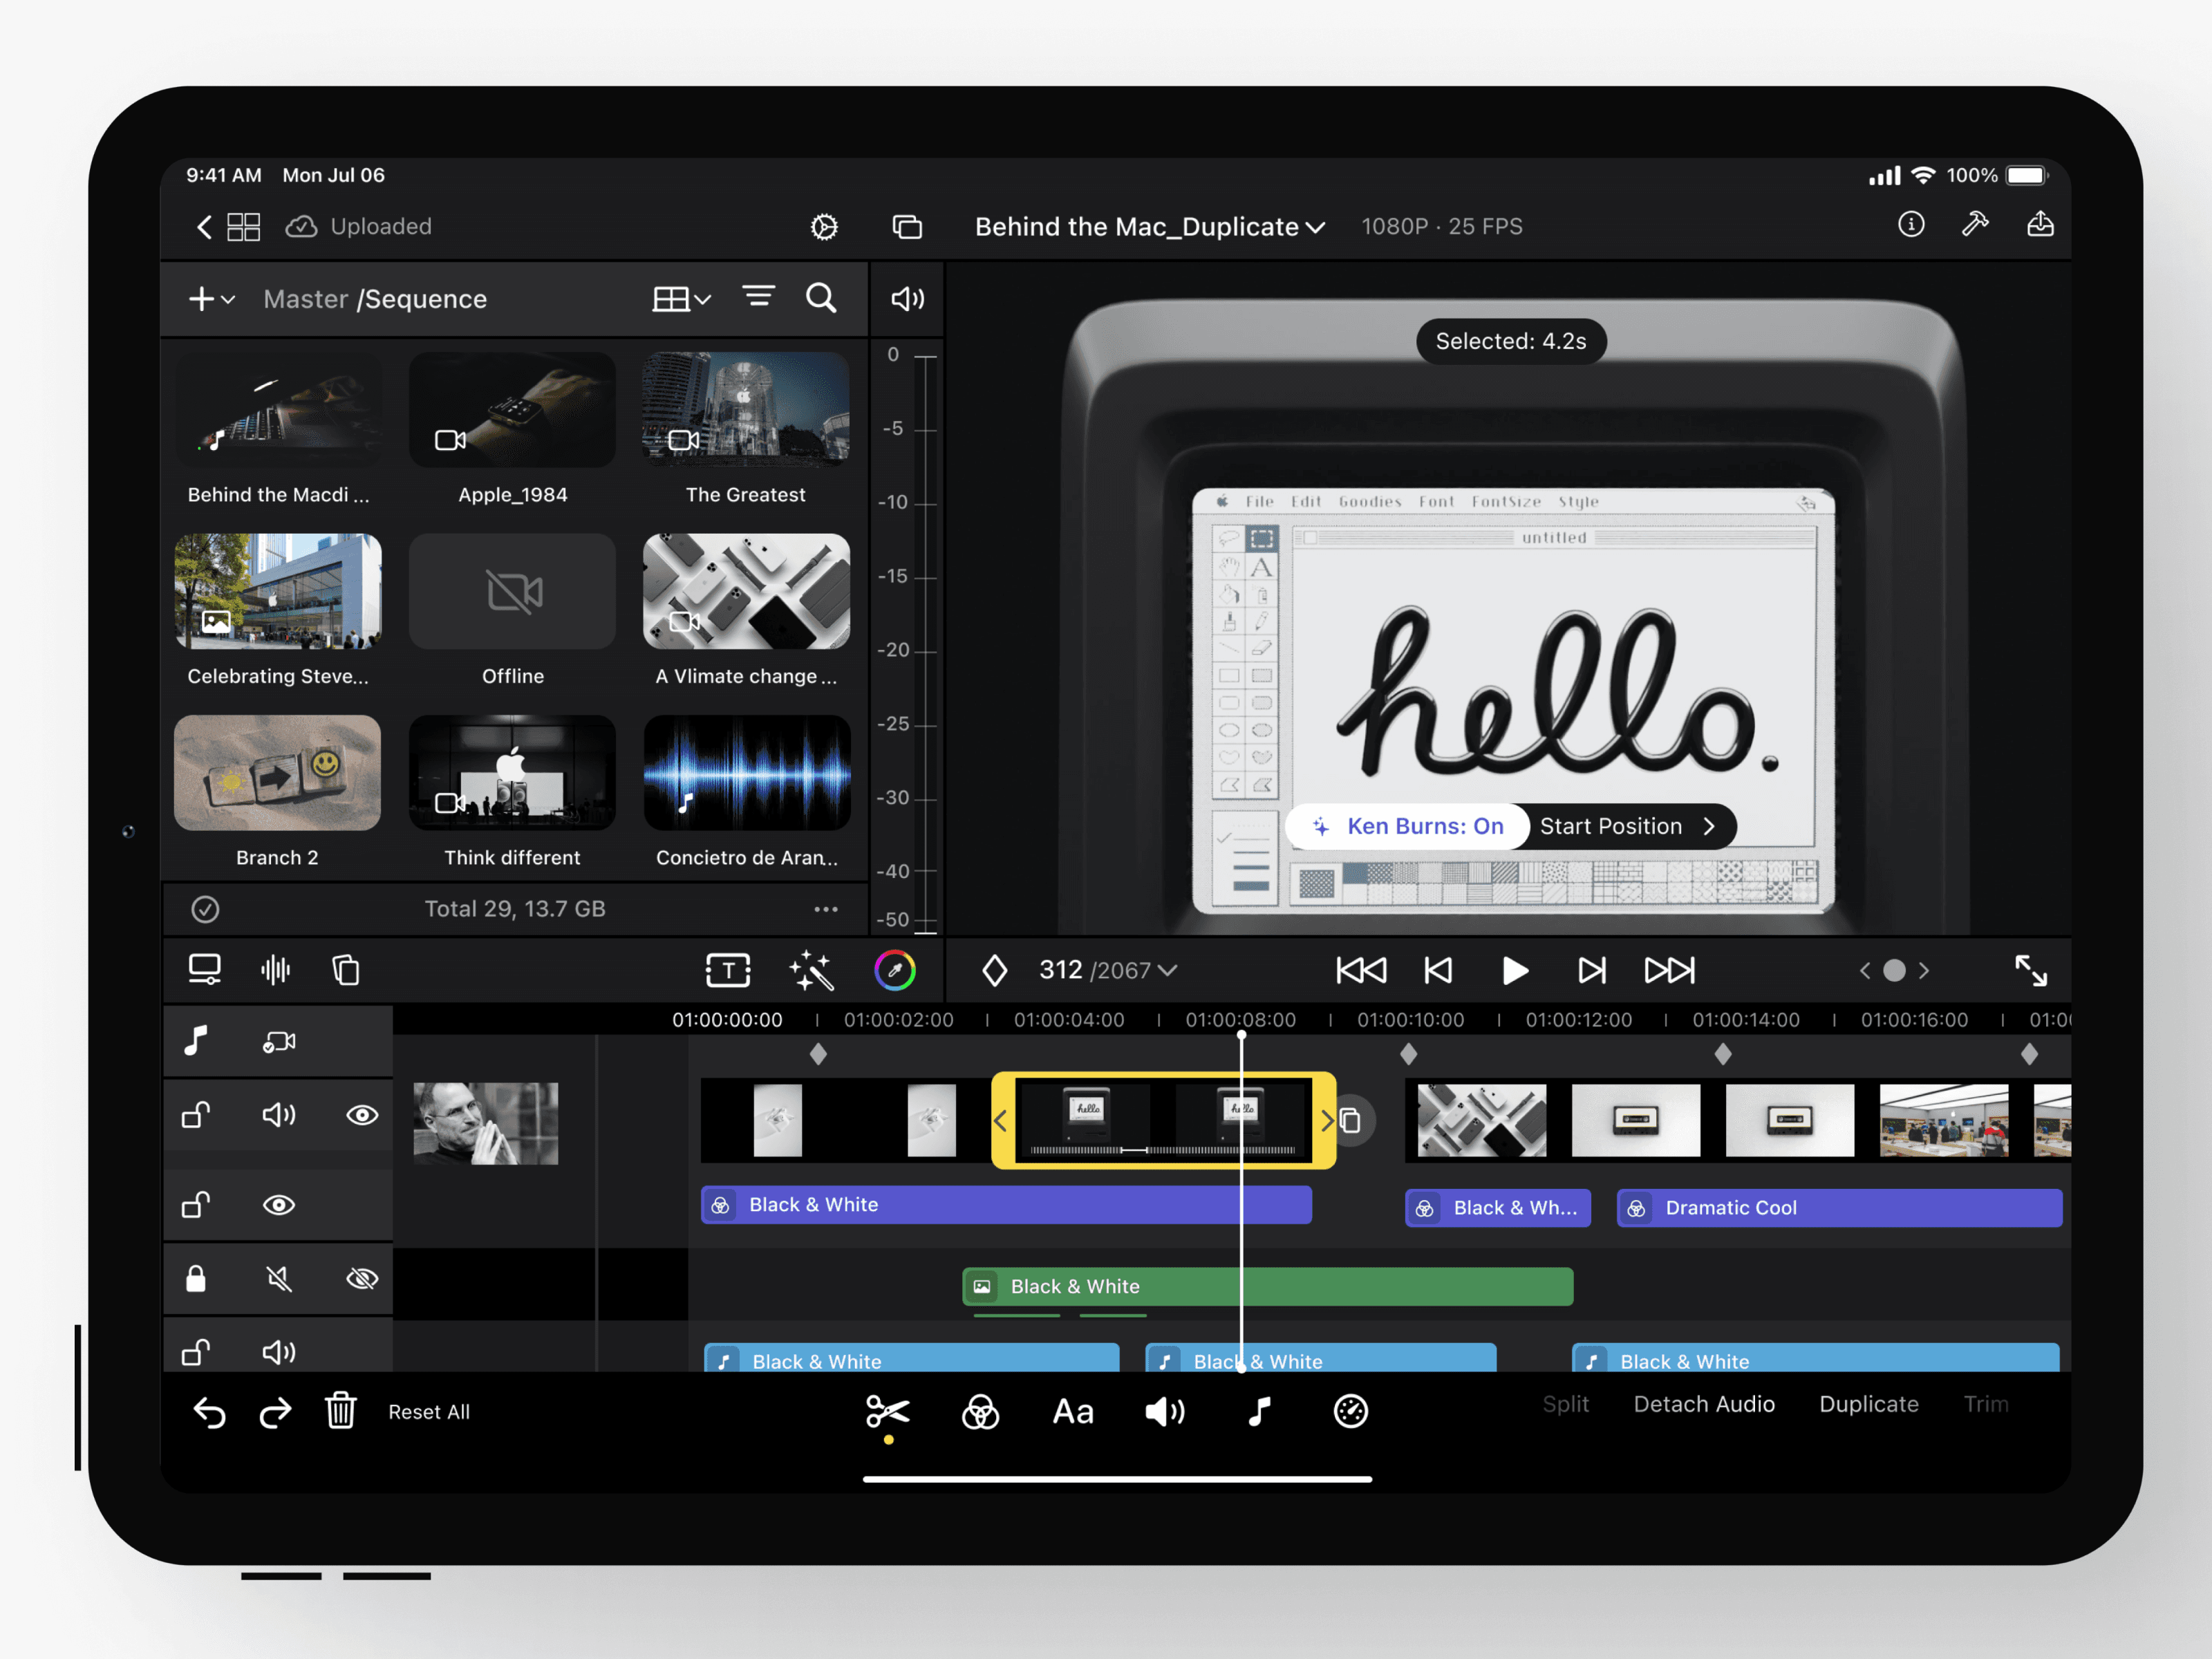2212x1659 pixels.
Task: Click the monitor layout icon above timeline
Action: (x=205, y=970)
